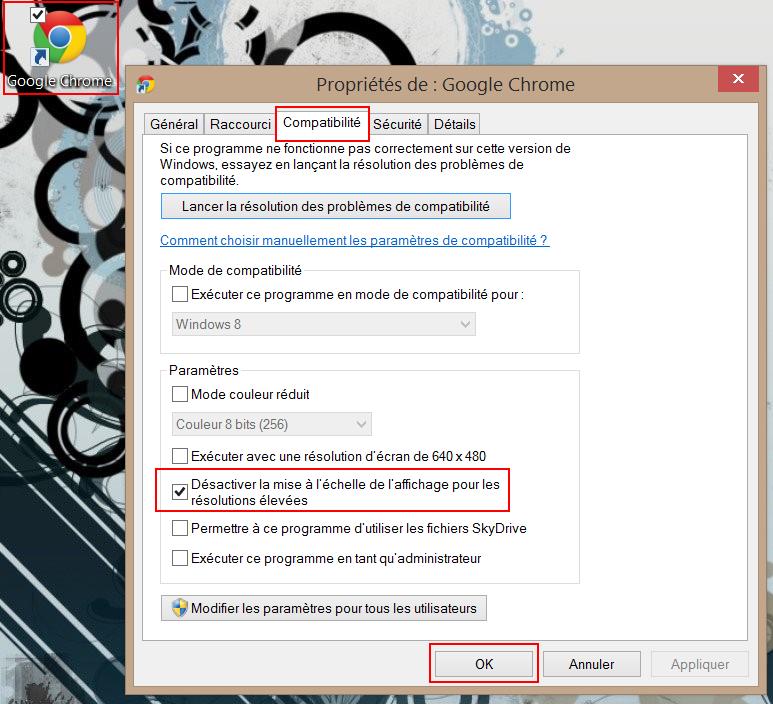Click Modifier les paramètres pour tous les utilisateurs
The height and width of the screenshot is (704, 773).
pyautogui.click(x=324, y=608)
